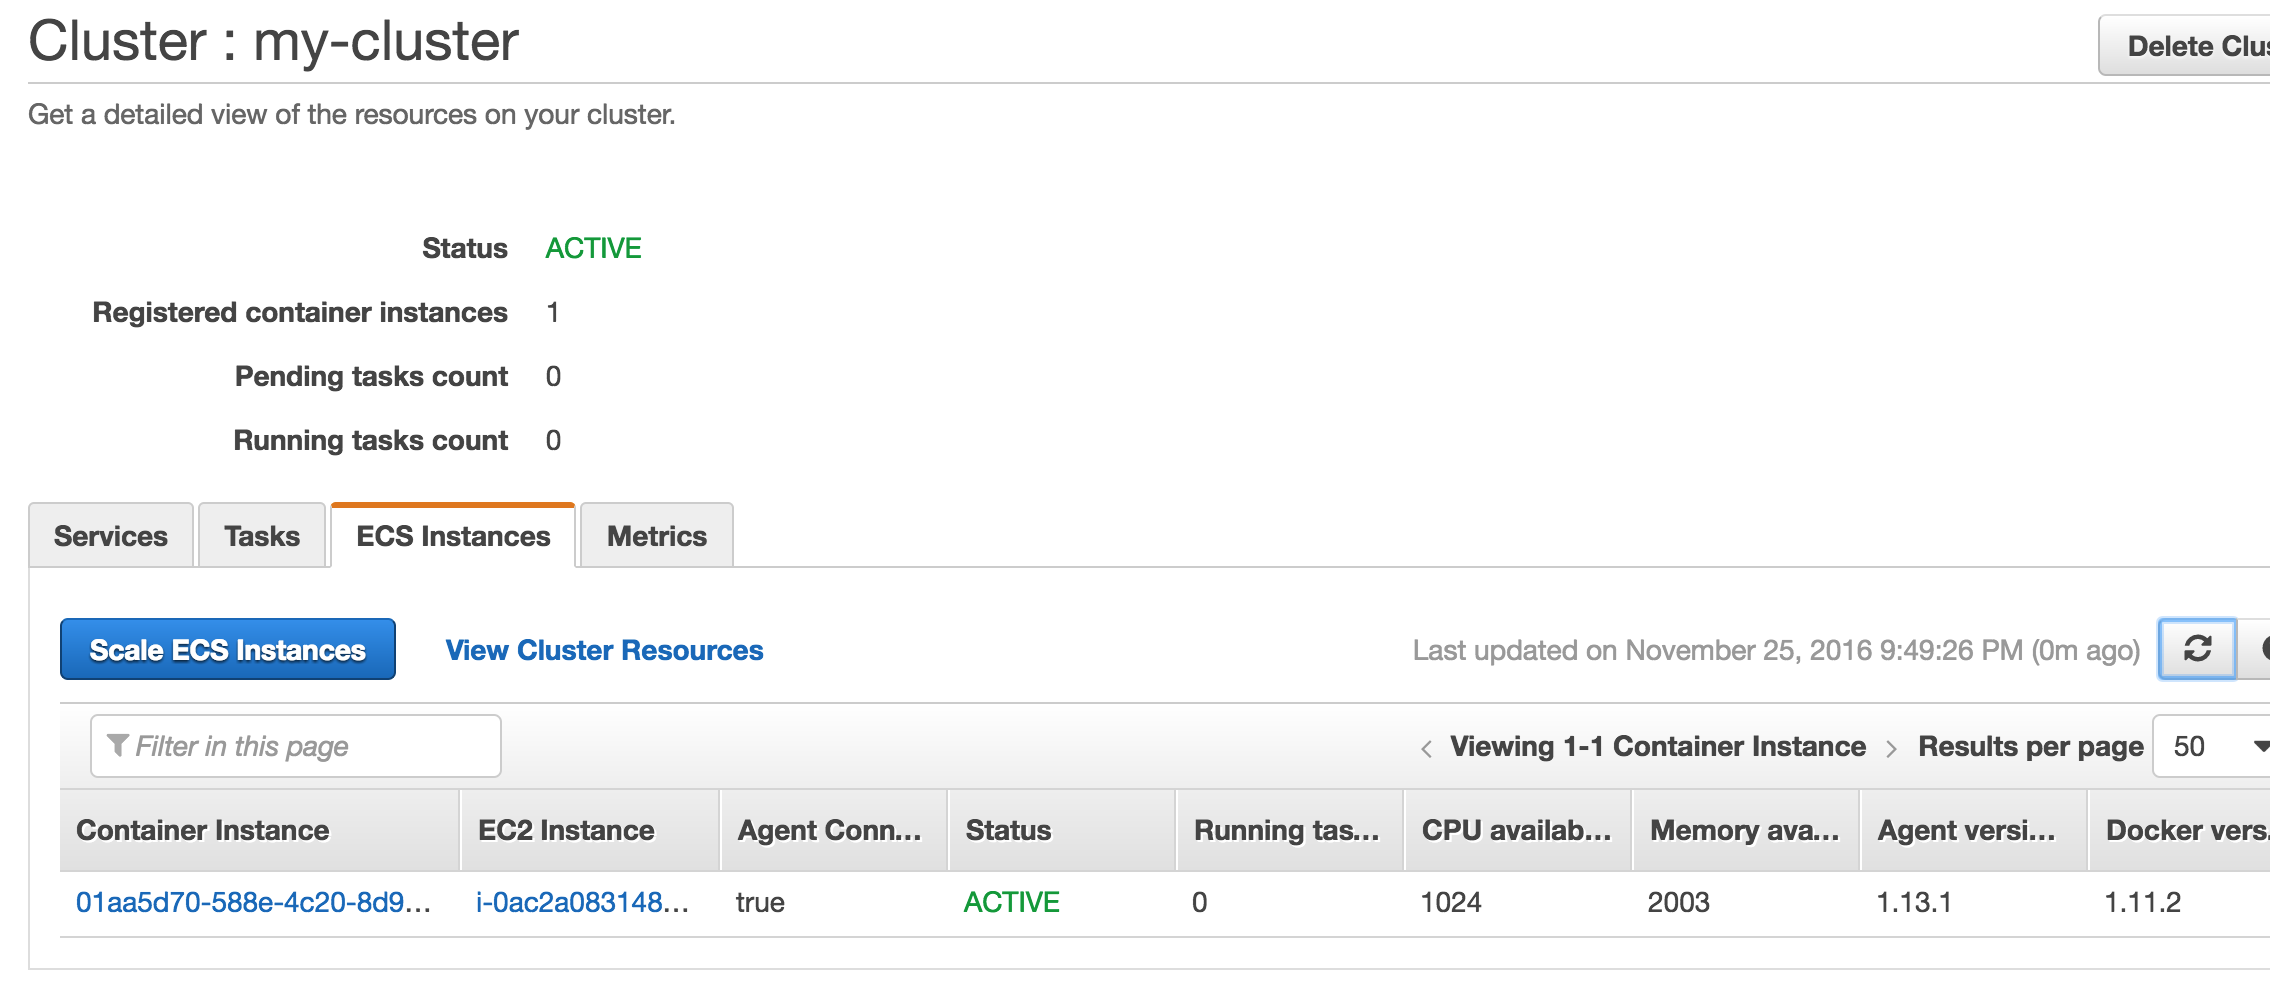Screen dimensions: 2270x996
Task: Focus the Filter in this page field
Action: click(296, 746)
